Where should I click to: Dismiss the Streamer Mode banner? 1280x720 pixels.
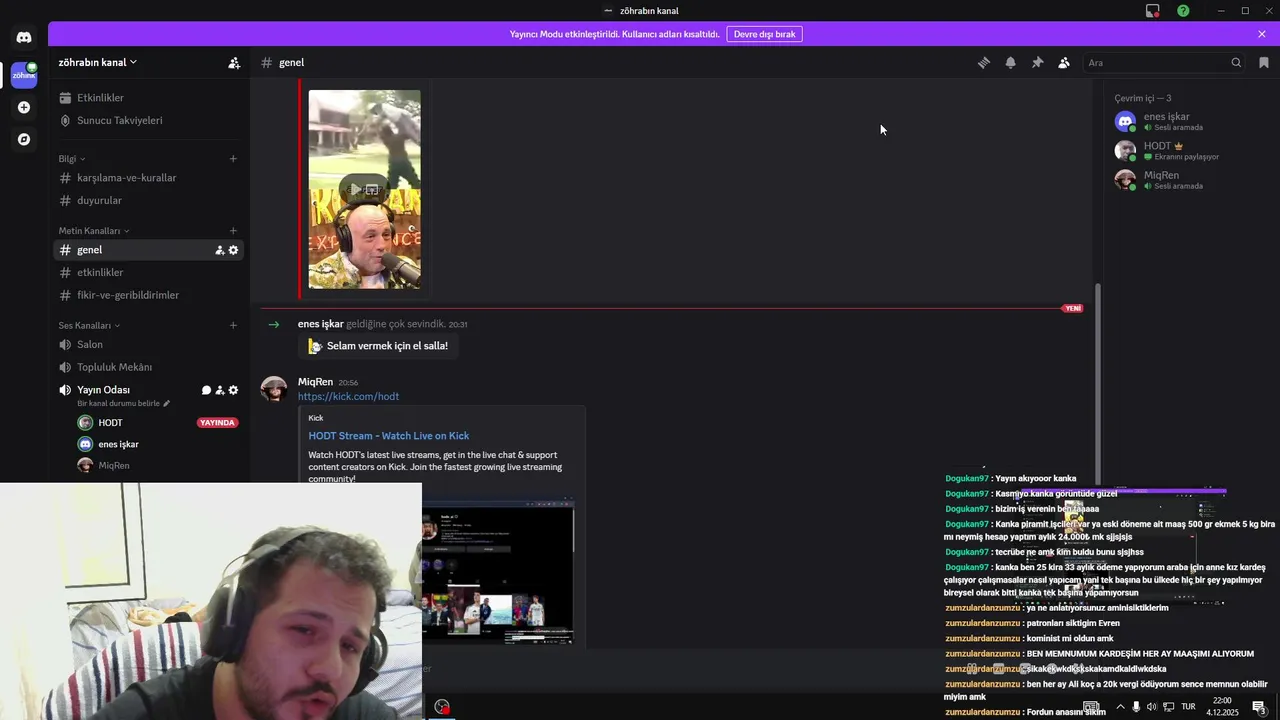pyautogui.click(x=1262, y=34)
